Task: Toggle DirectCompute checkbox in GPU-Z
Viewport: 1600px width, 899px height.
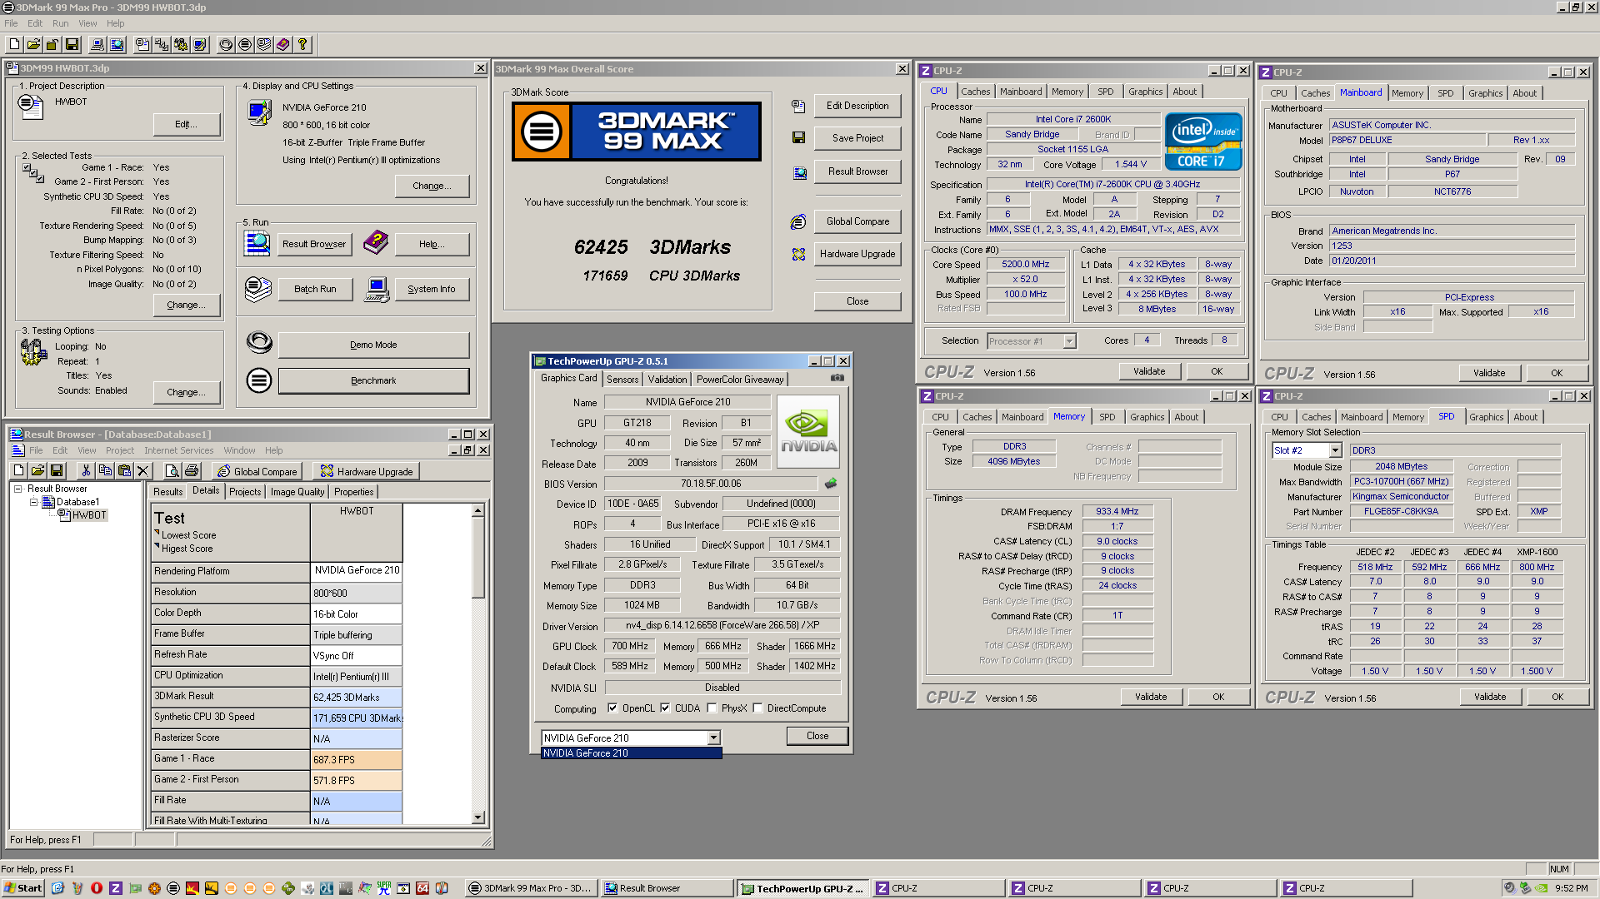Action: pyautogui.click(x=757, y=708)
